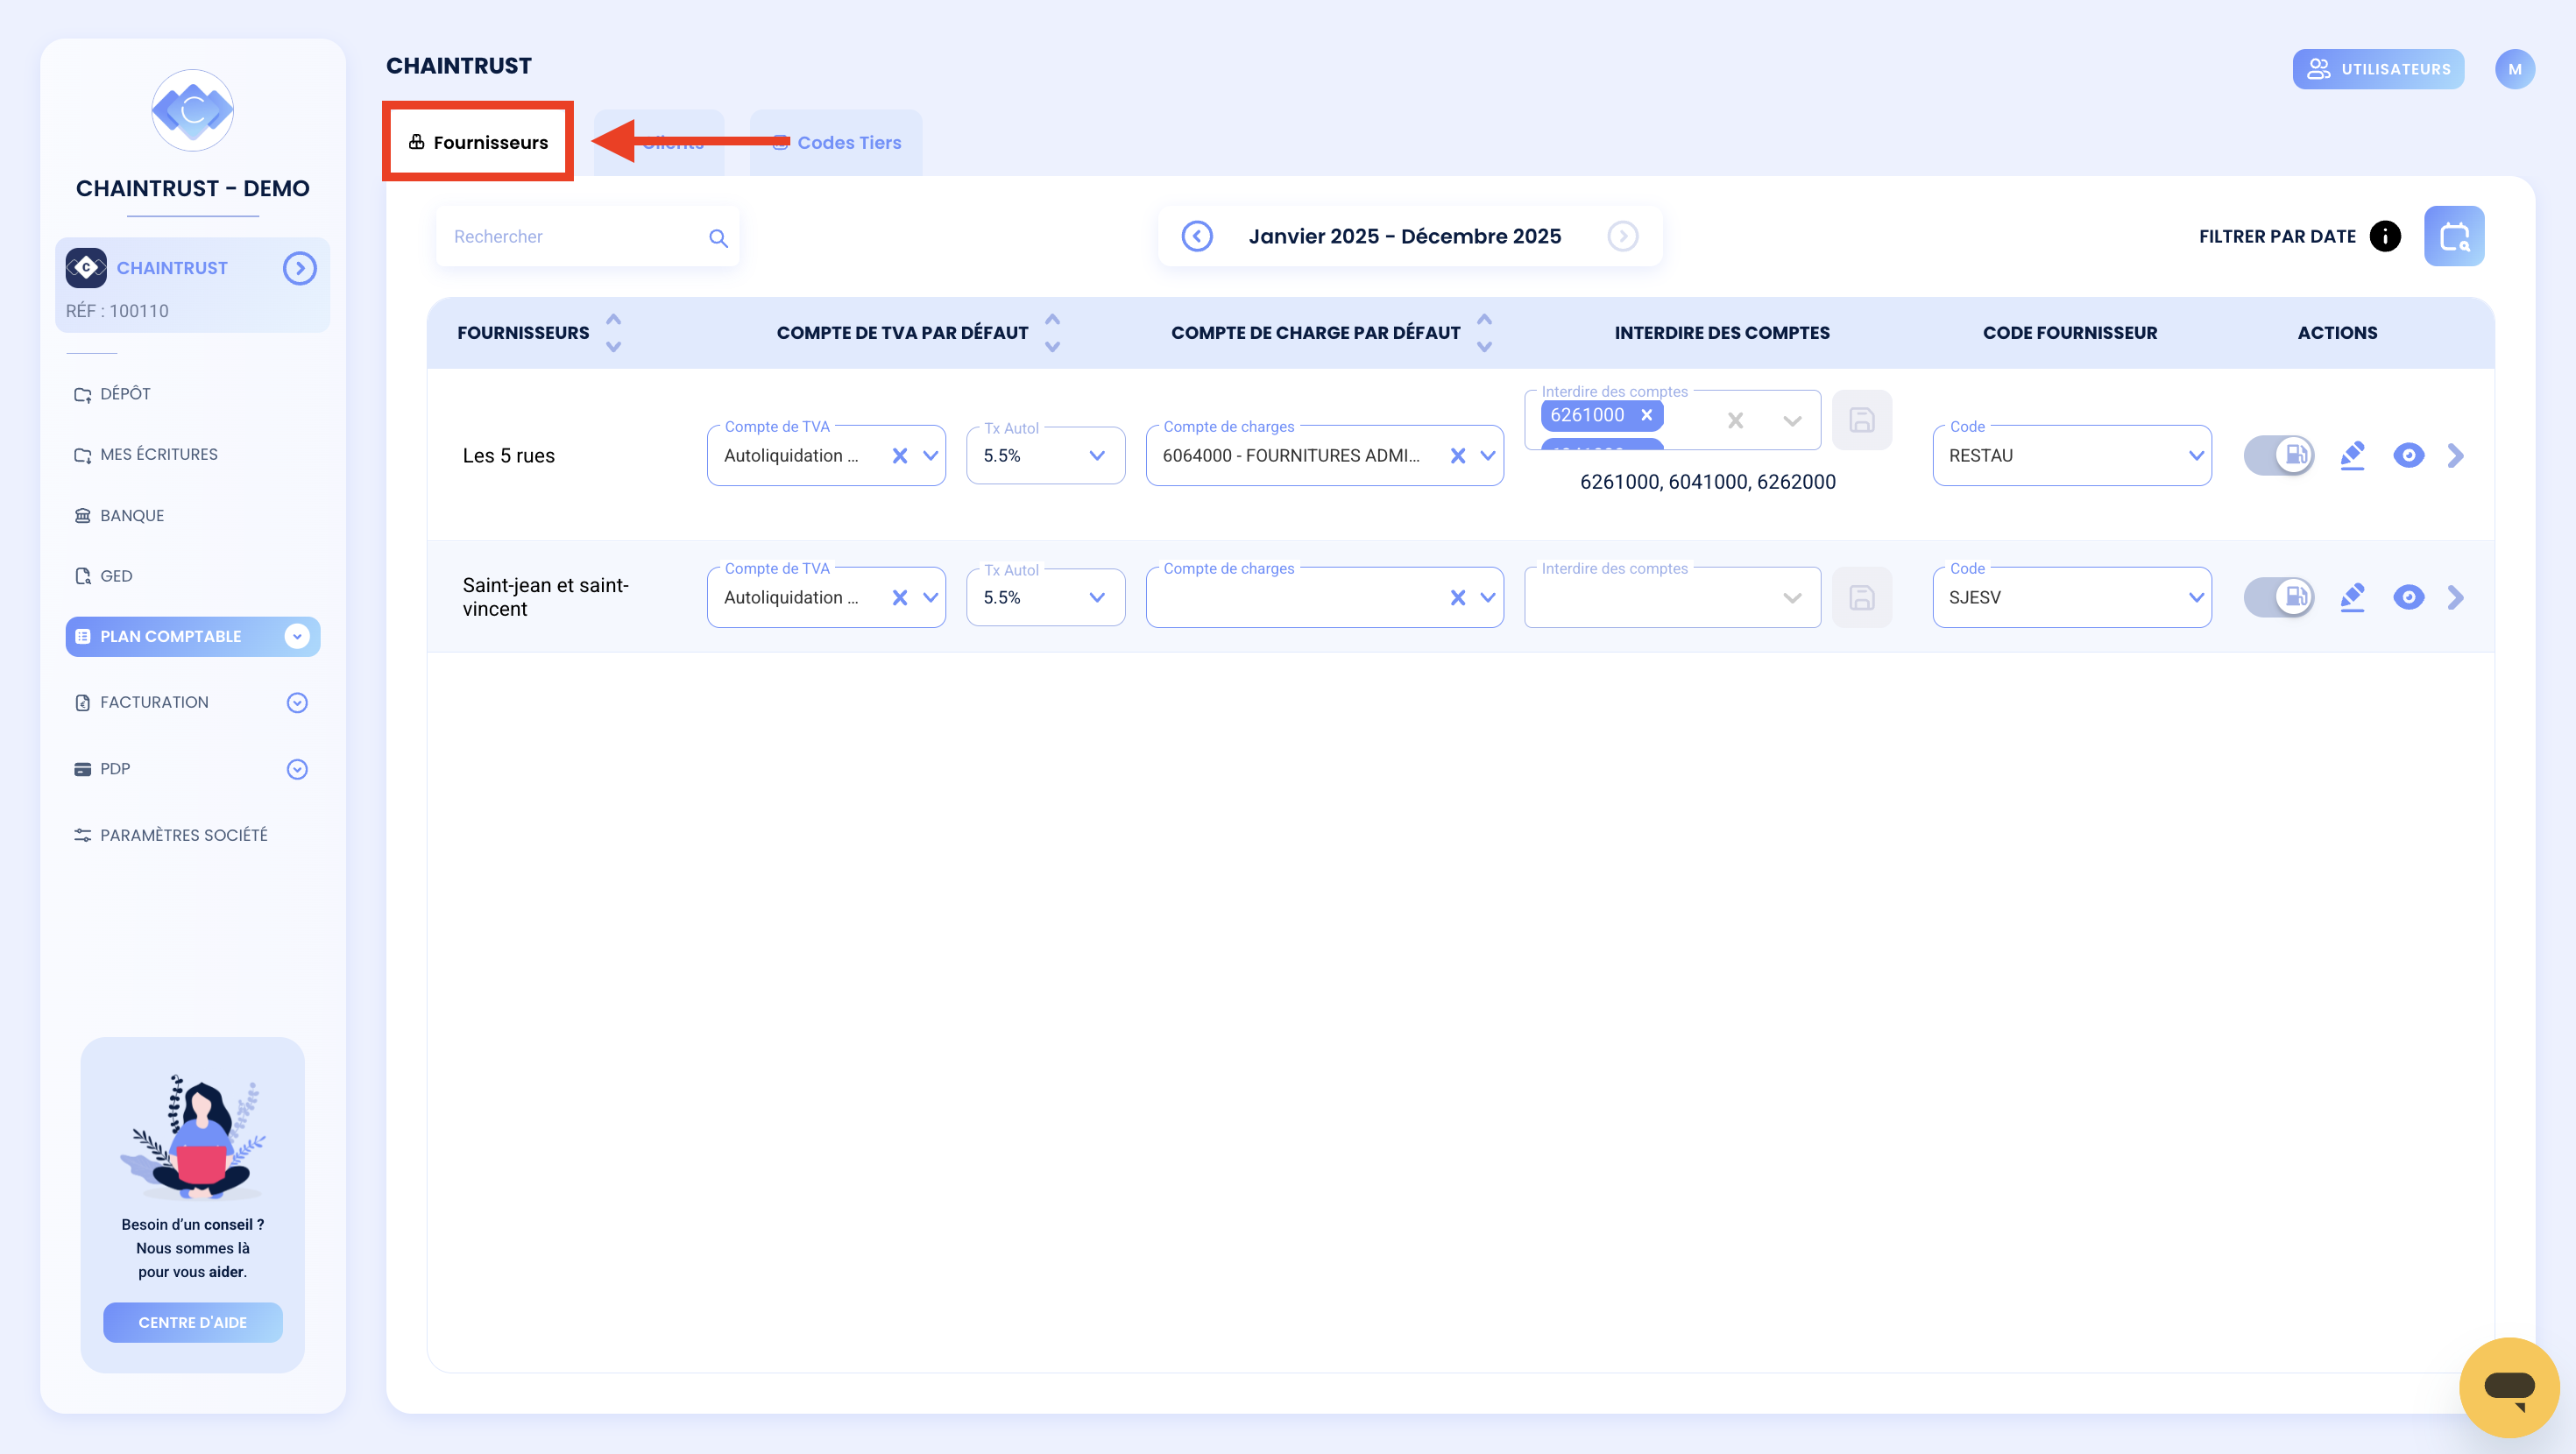Open Tx Autol dropdown for Les 5 rues
Viewport: 2576px width, 1454px height.
[1097, 456]
